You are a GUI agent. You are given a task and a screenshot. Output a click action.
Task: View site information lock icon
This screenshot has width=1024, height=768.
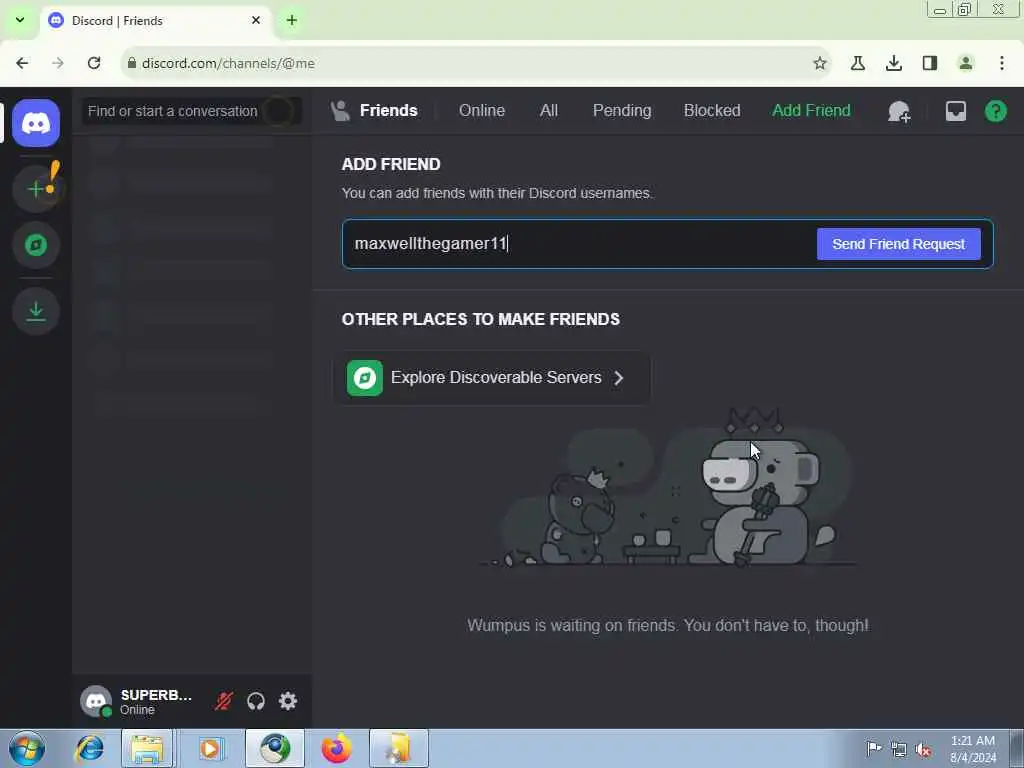pyautogui.click(x=132, y=63)
